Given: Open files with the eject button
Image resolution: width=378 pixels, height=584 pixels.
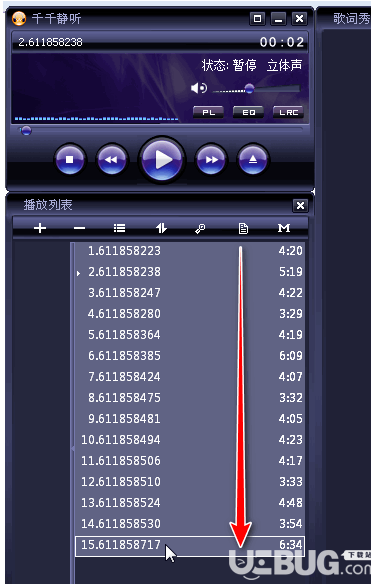Looking at the screenshot, I should [253, 160].
